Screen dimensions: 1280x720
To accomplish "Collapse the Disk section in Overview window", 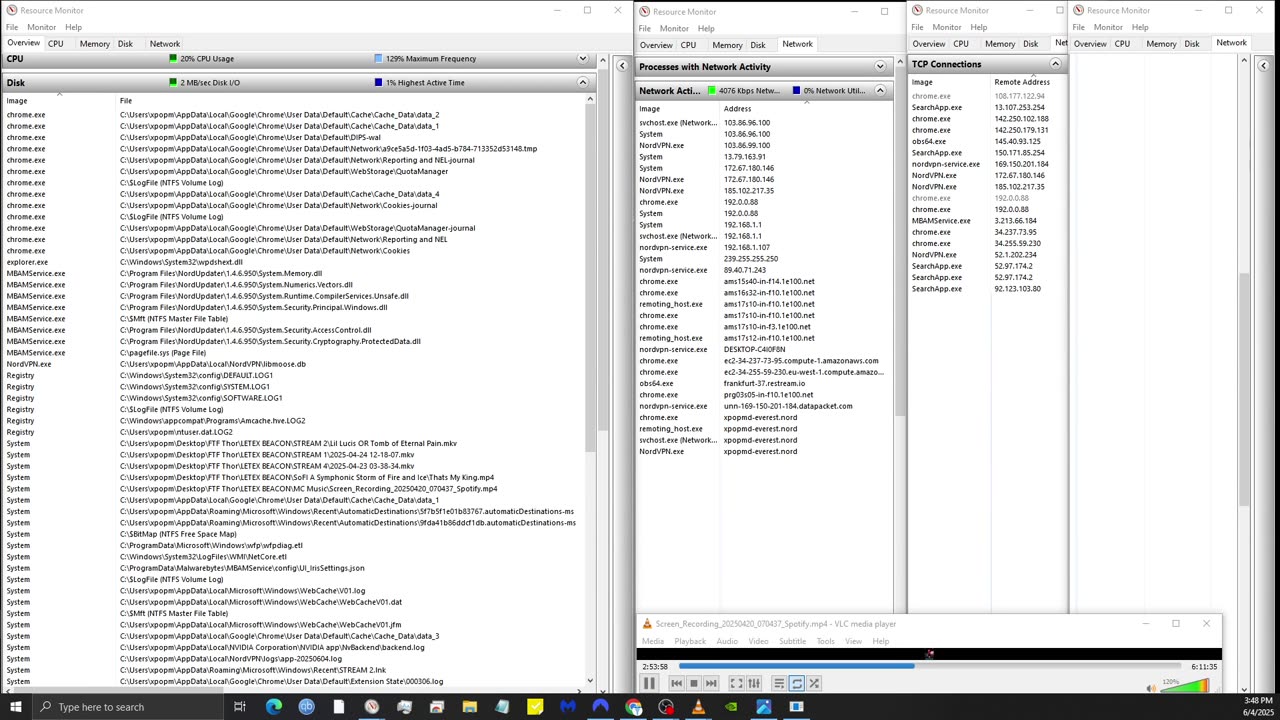I will 582,83.
